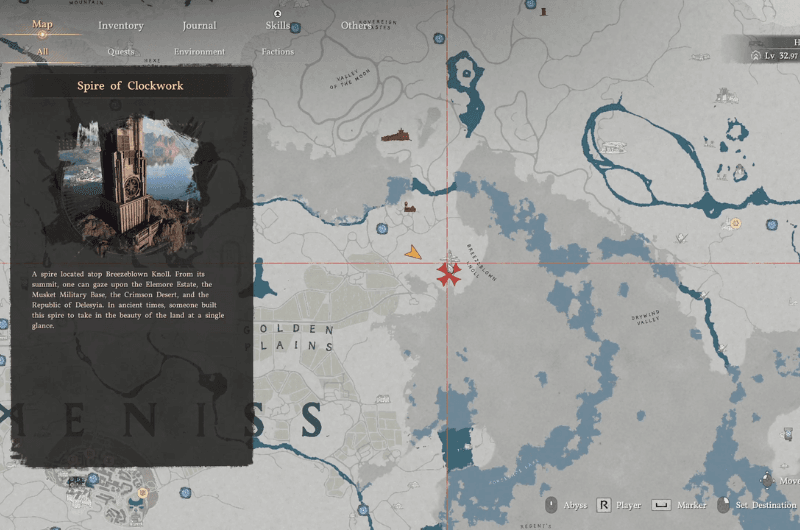Click Set Destination mouse hint
Screen dimensions: 800x530
click(x=724, y=505)
